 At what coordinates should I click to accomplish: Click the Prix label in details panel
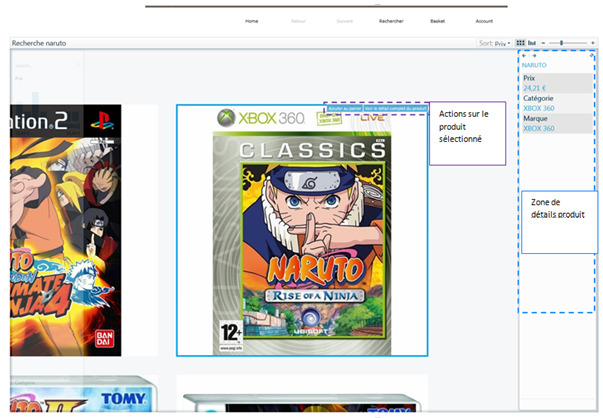point(529,78)
